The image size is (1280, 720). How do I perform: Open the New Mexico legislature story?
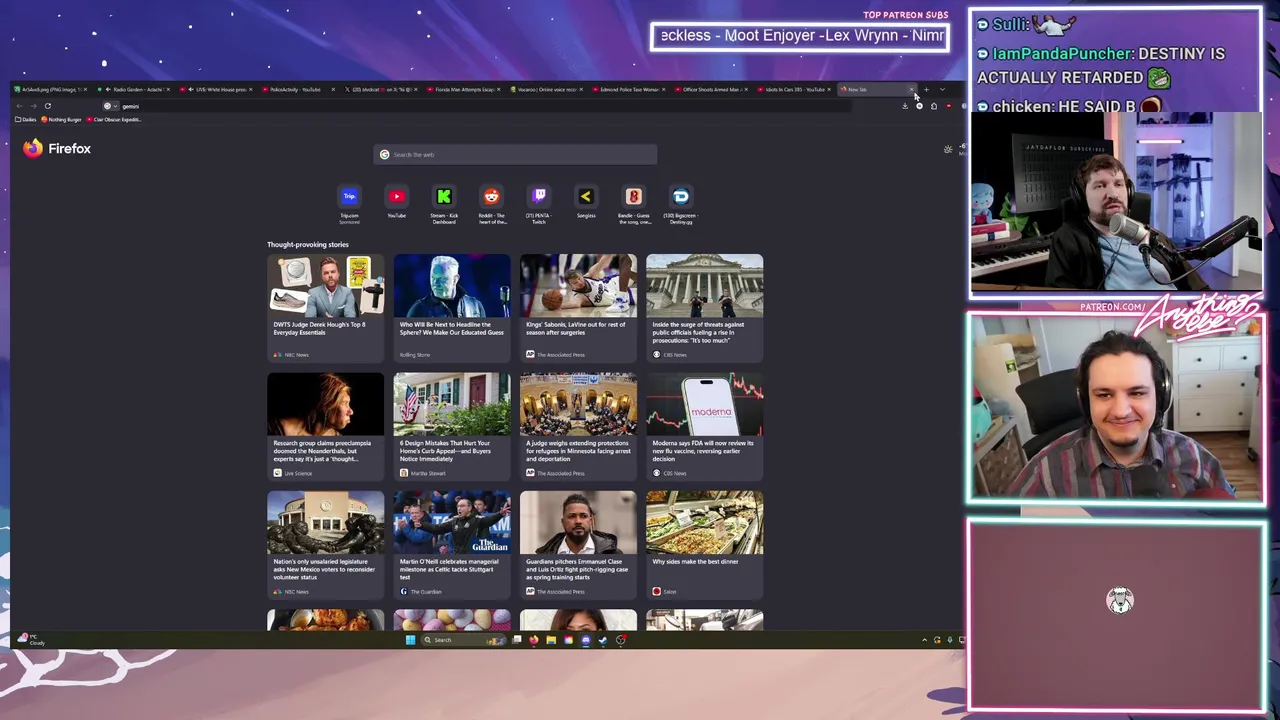click(x=325, y=544)
